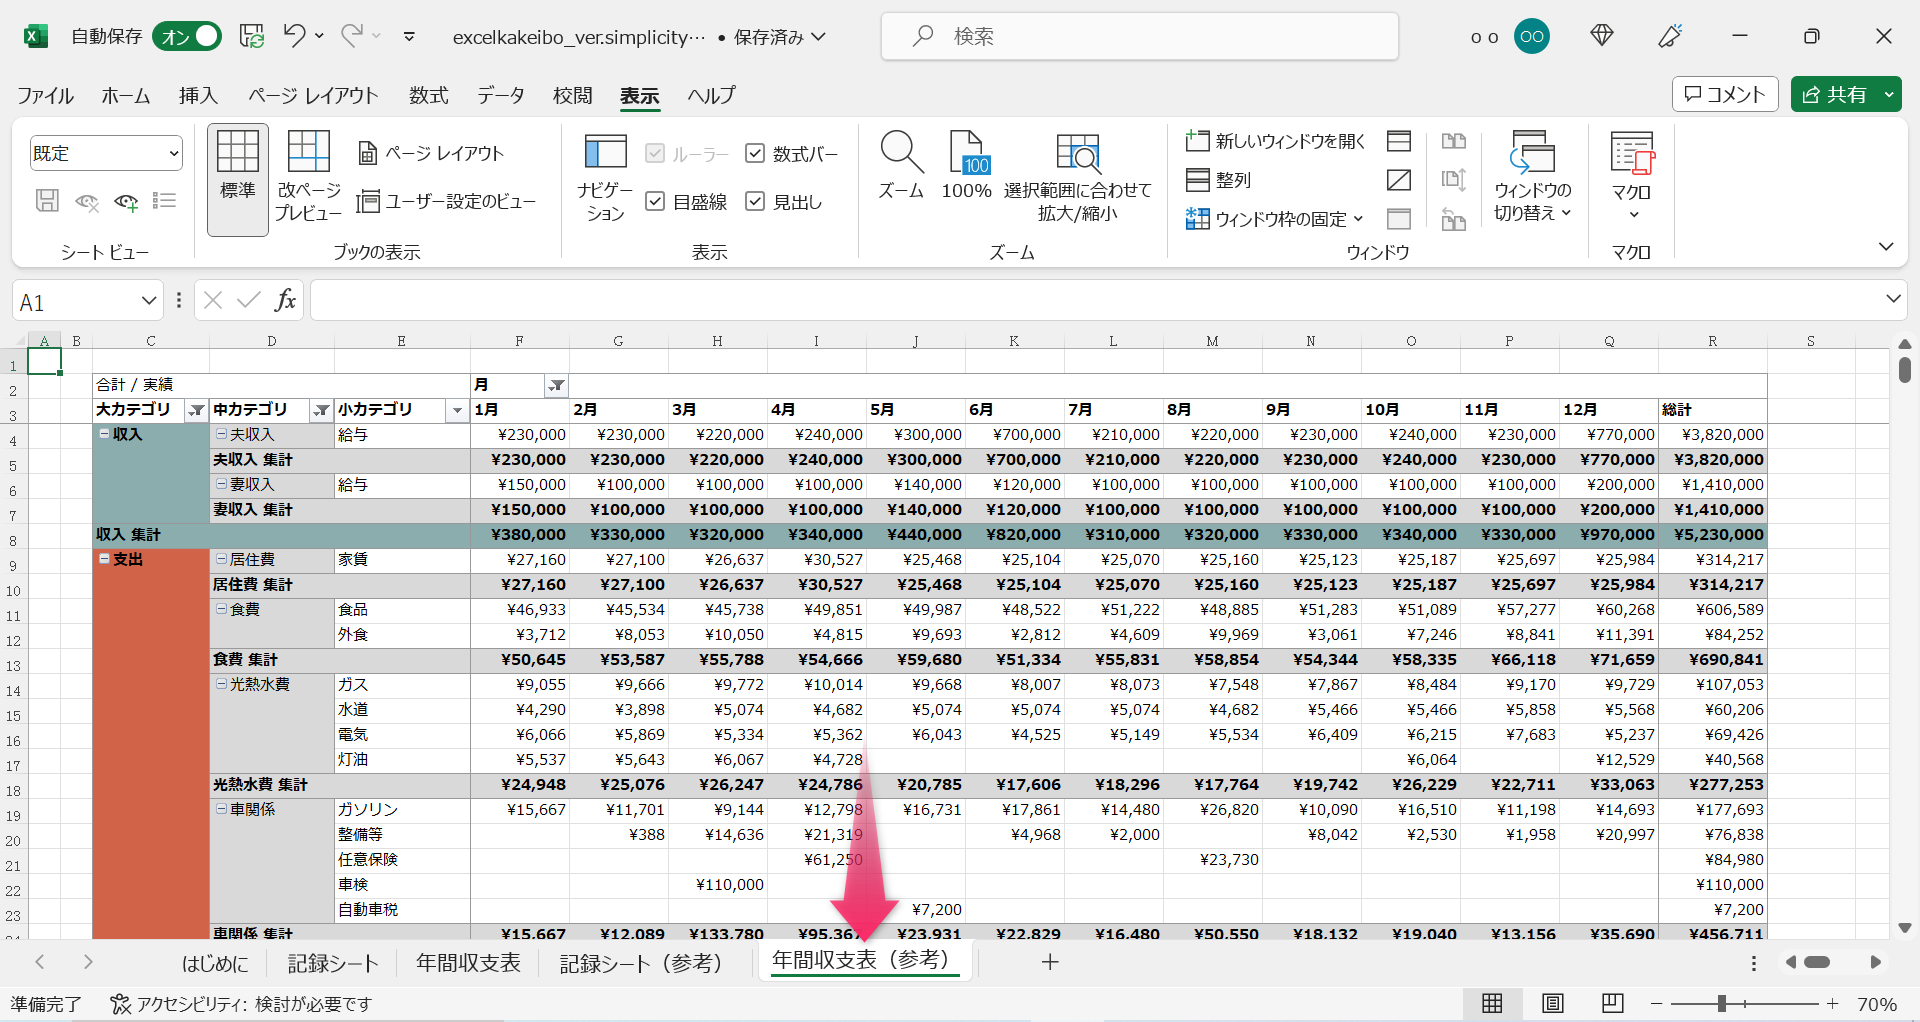The width and height of the screenshot is (1920, 1022).
Task: Open the 大カテゴリ filter dropdown
Action: point(197,410)
